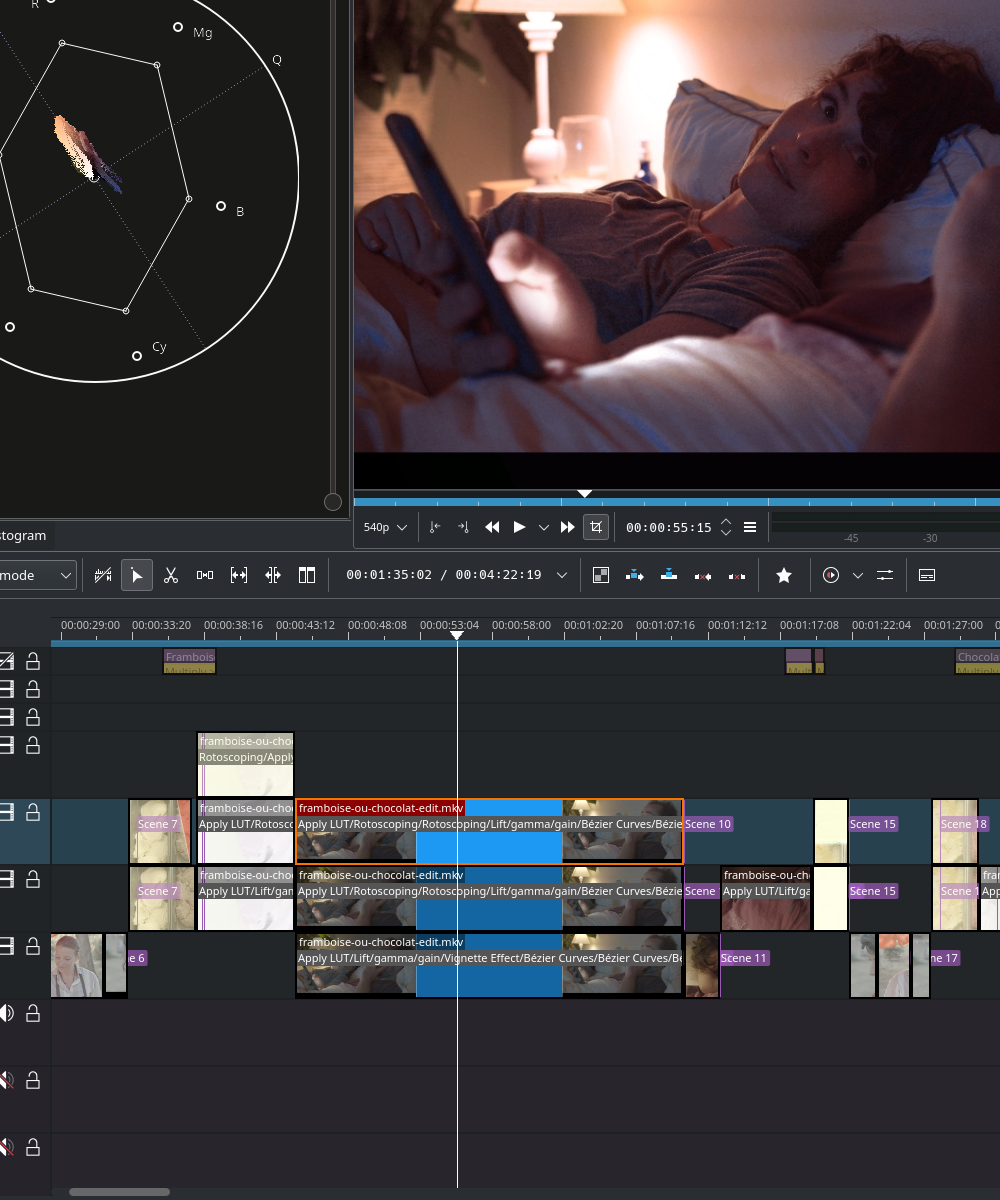Click the subtitle tool icon in toolbar
The height and width of the screenshot is (1200, 1000).
coord(927,575)
